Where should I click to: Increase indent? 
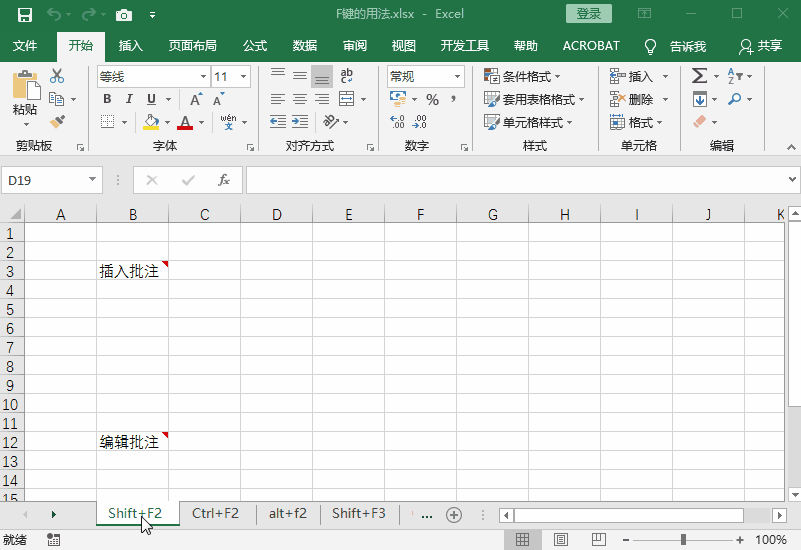point(300,122)
